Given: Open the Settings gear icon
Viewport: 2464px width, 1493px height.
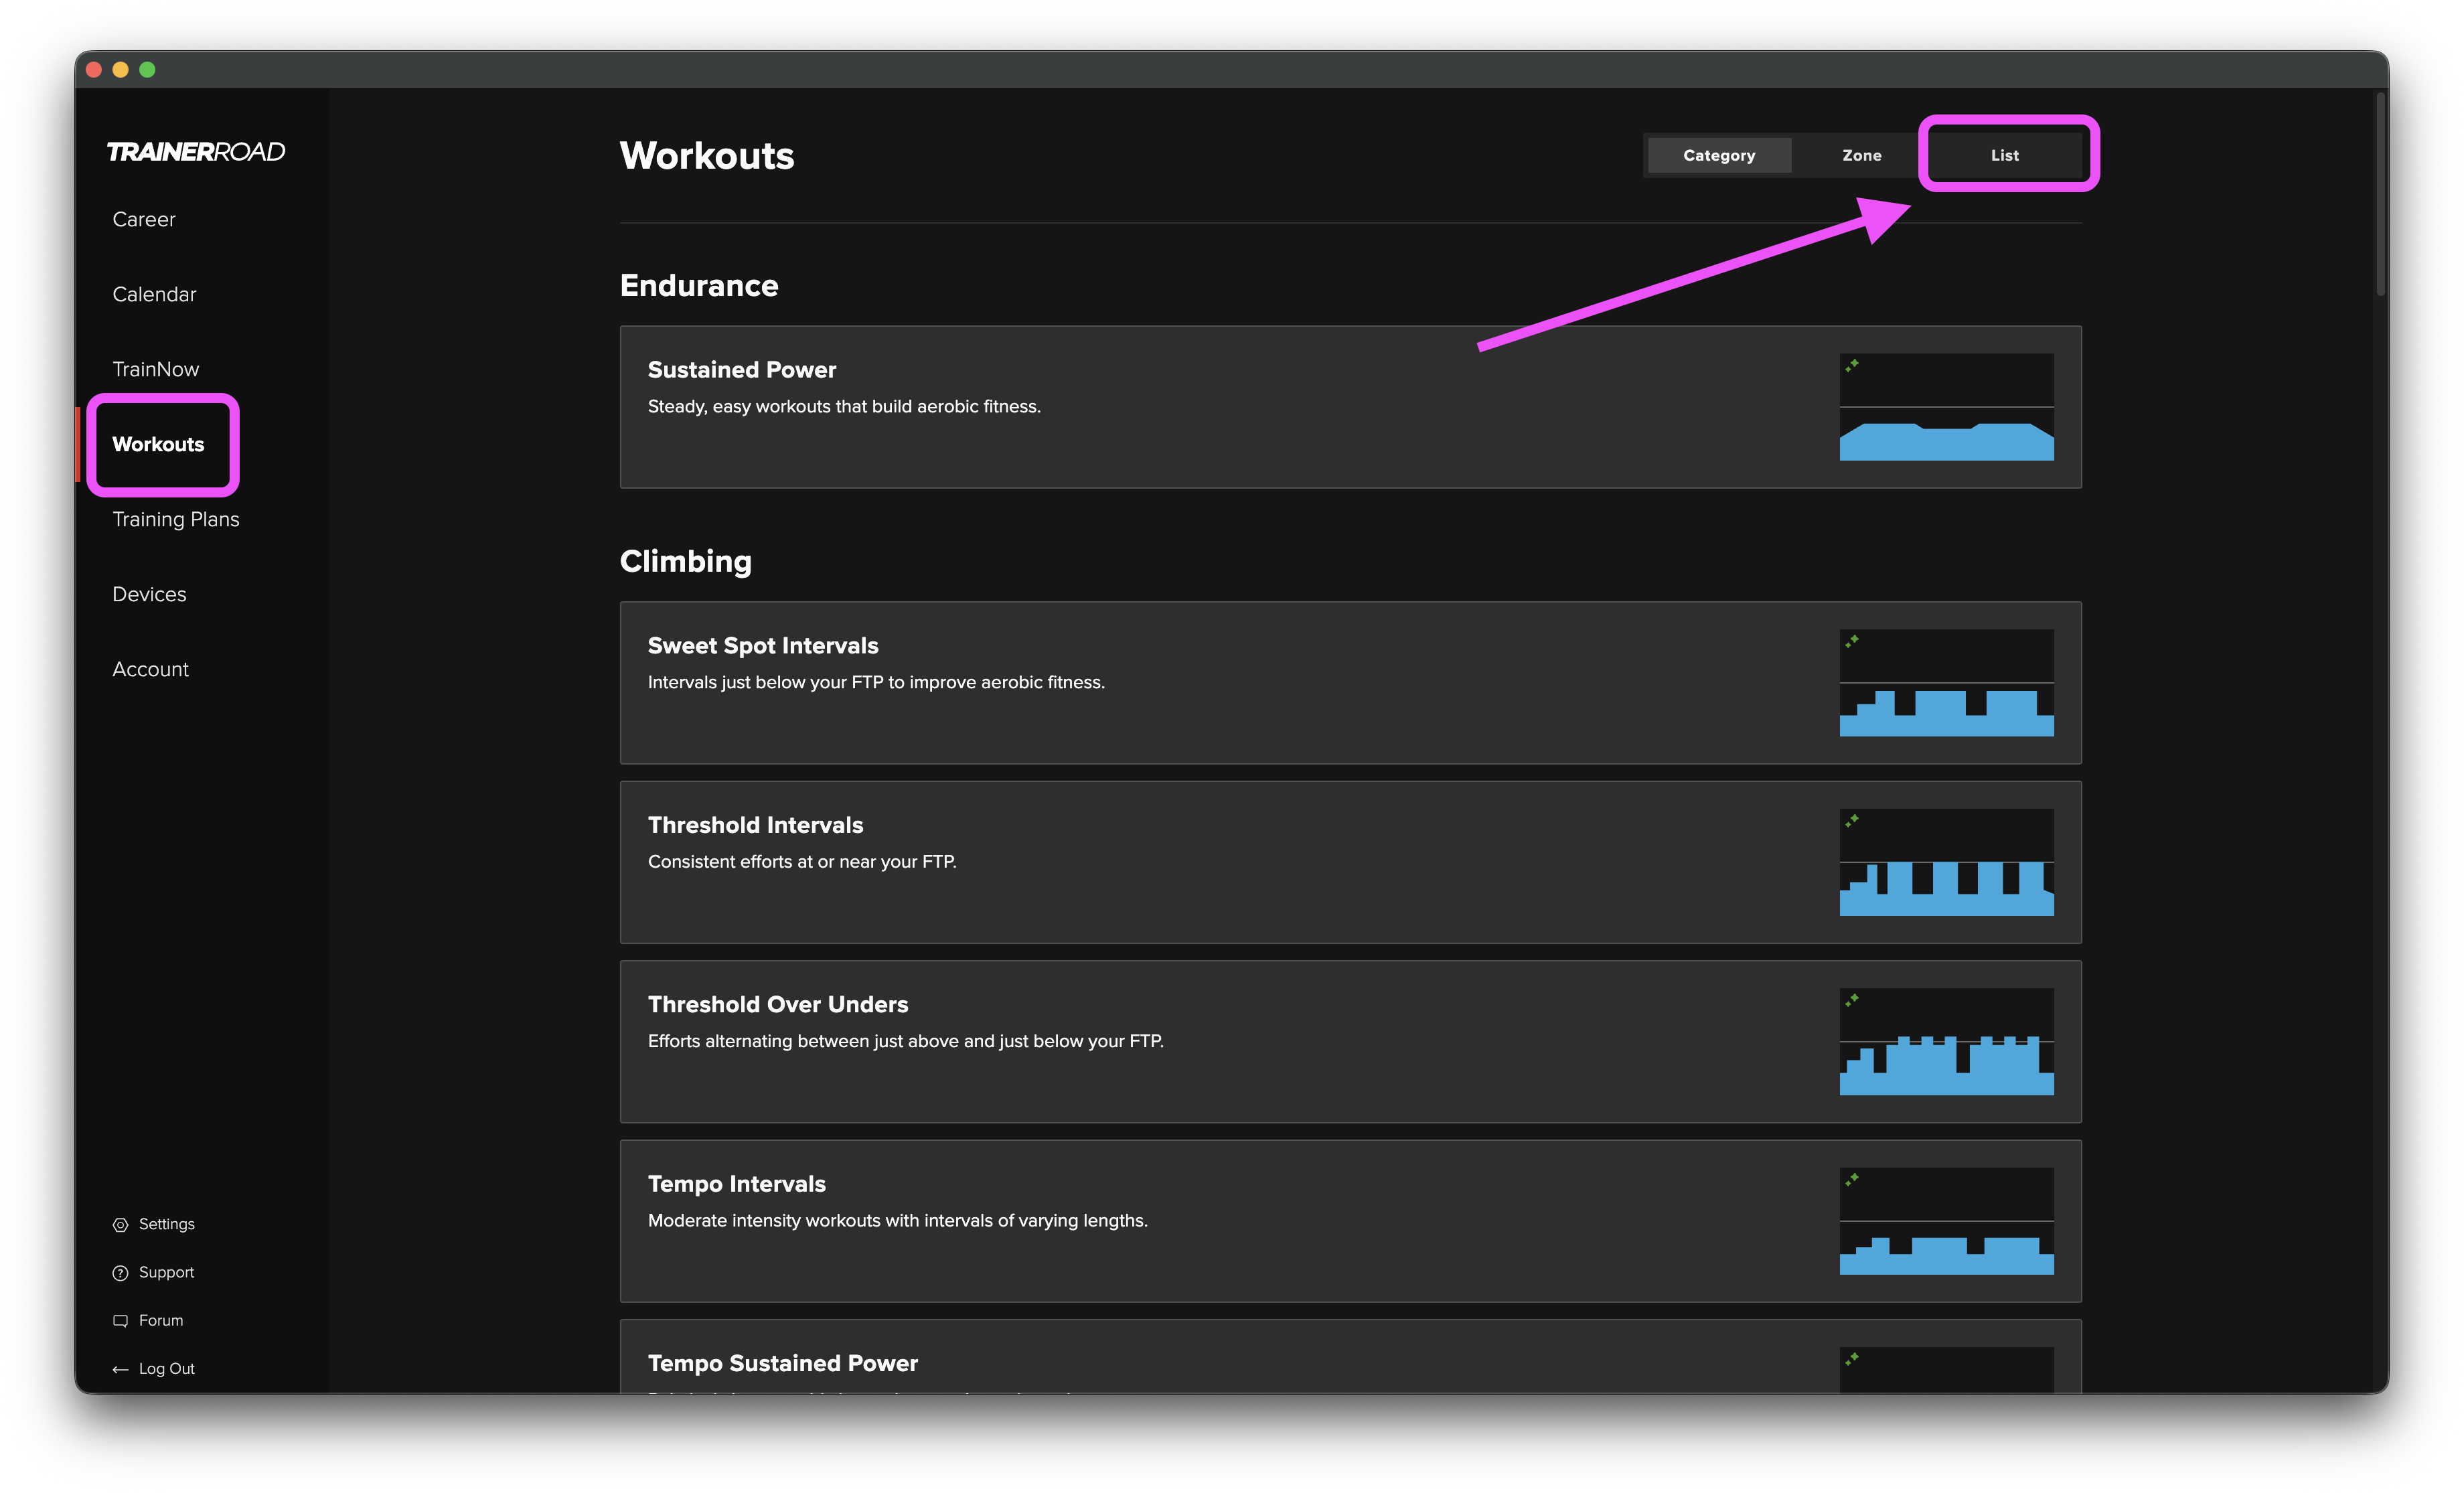Looking at the screenshot, I should point(120,1225).
